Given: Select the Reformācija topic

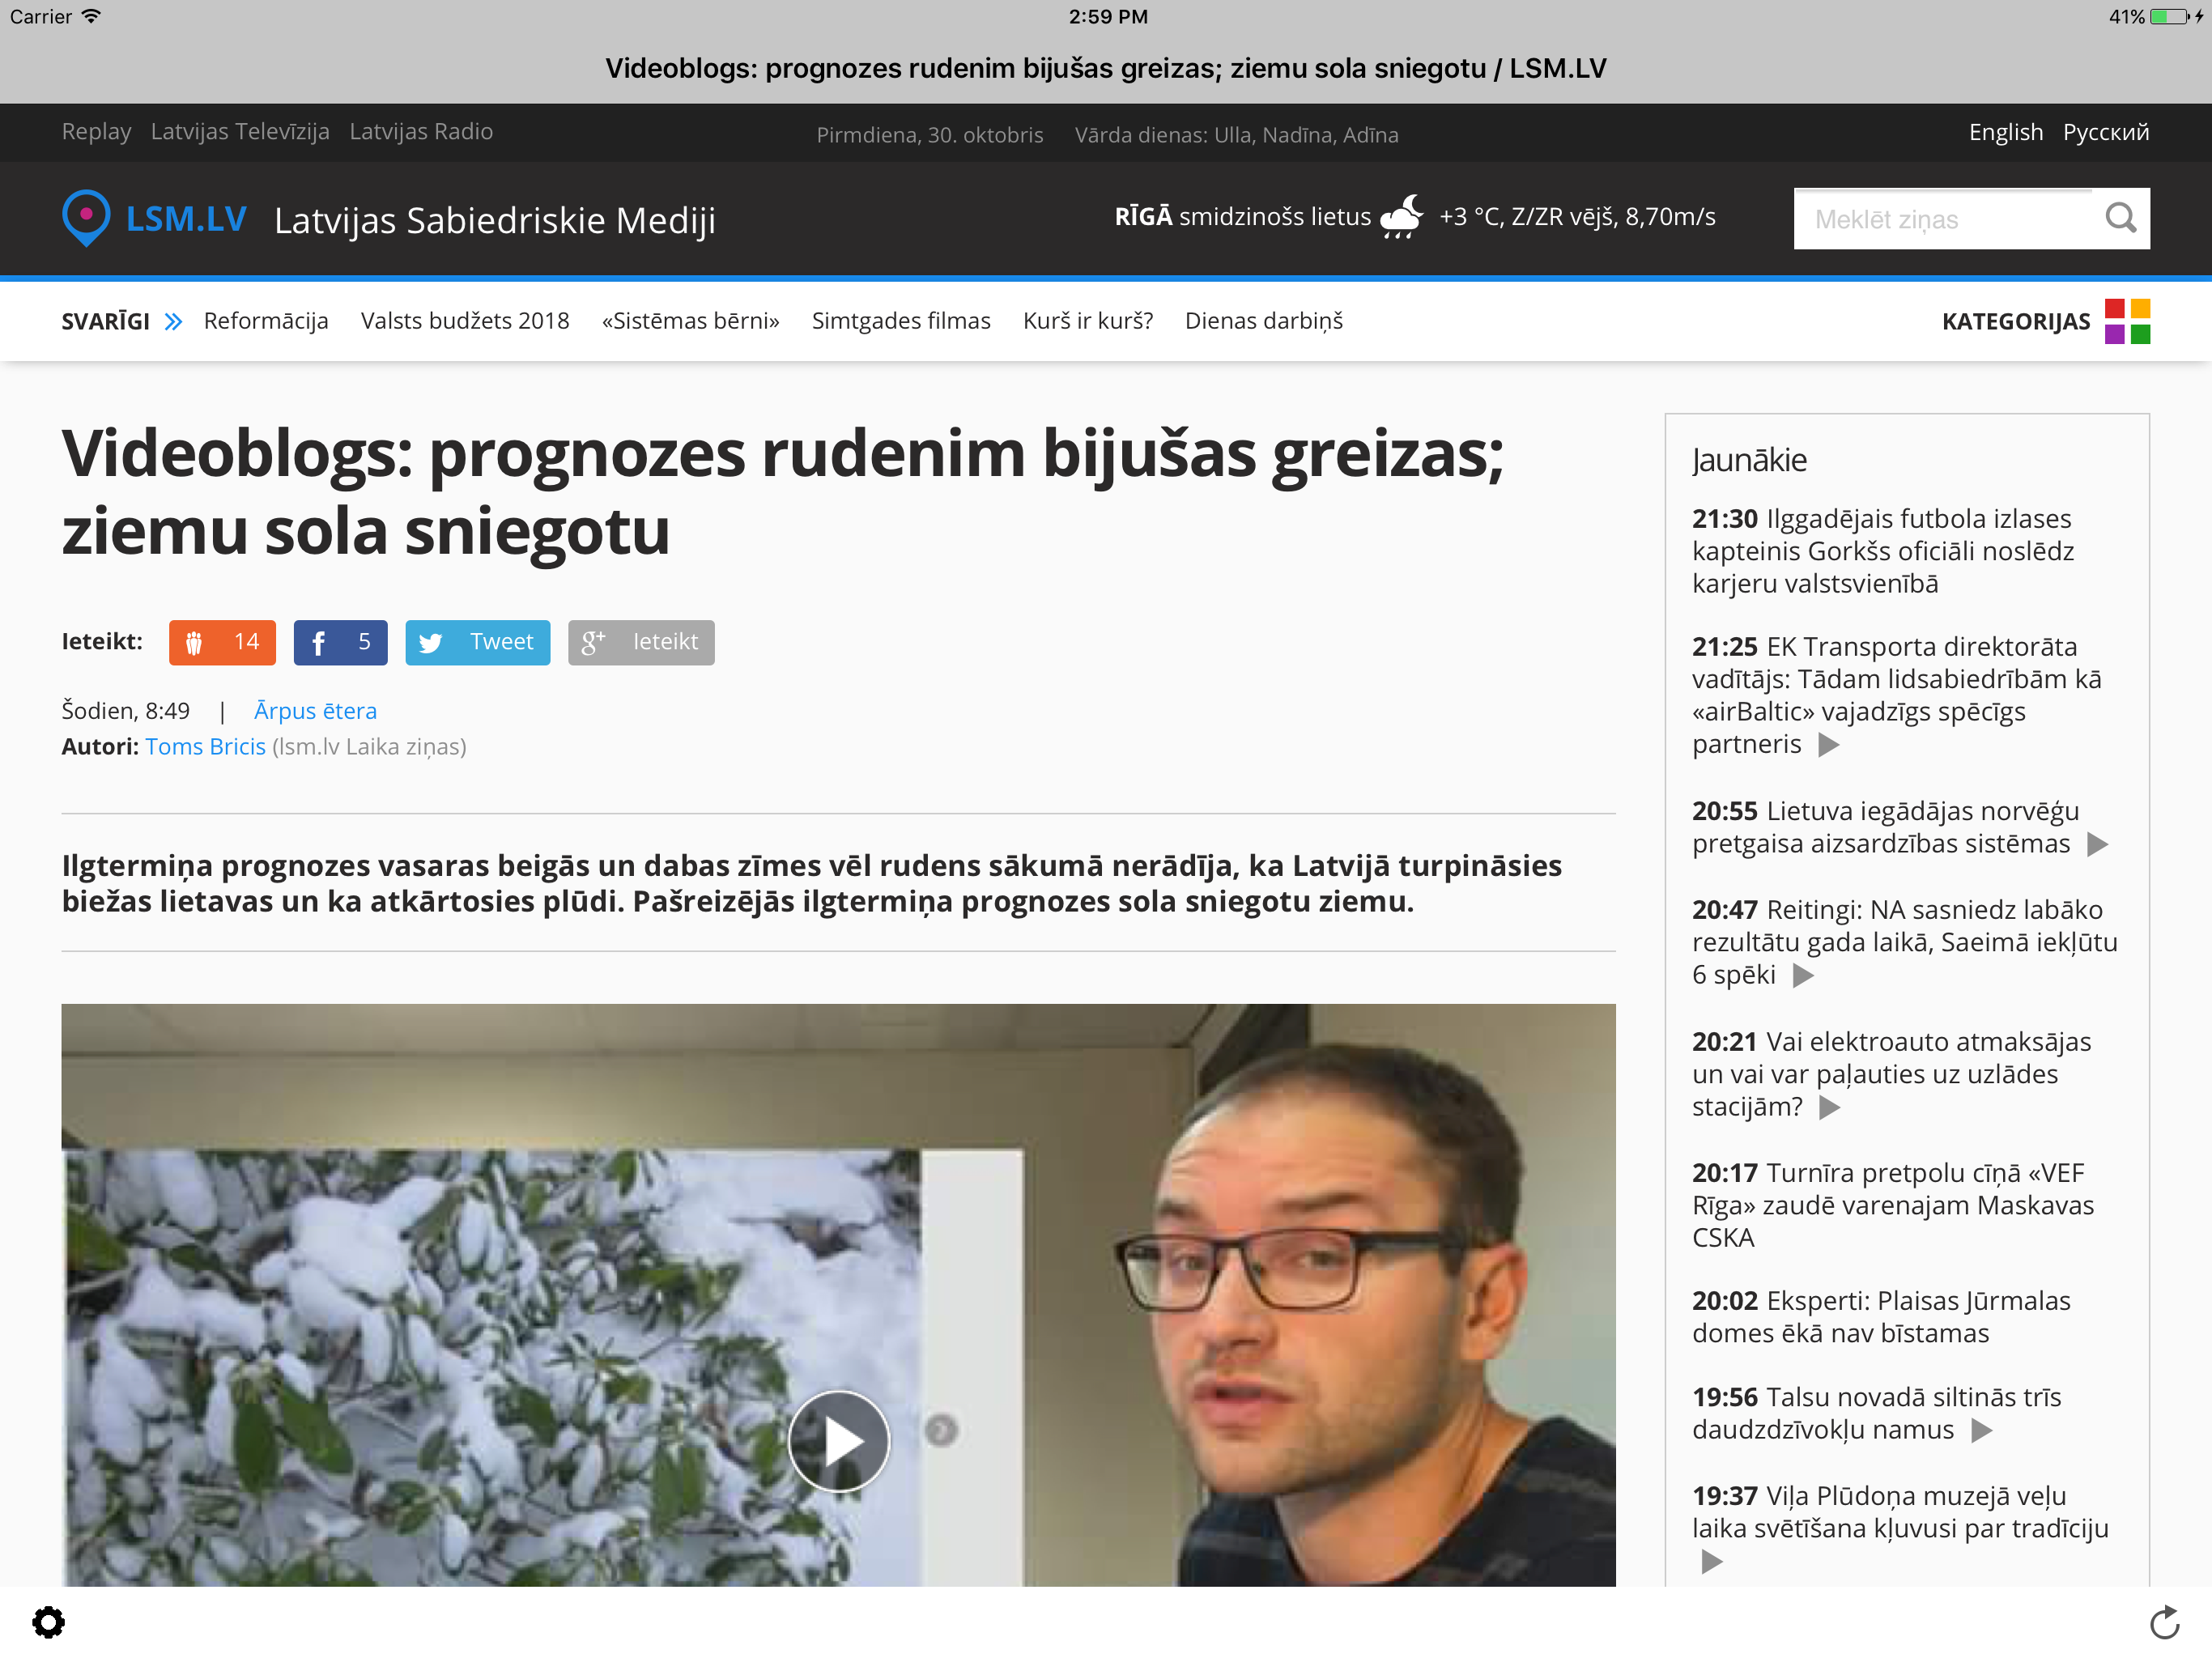Looking at the screenshot, I should point(265,321).
